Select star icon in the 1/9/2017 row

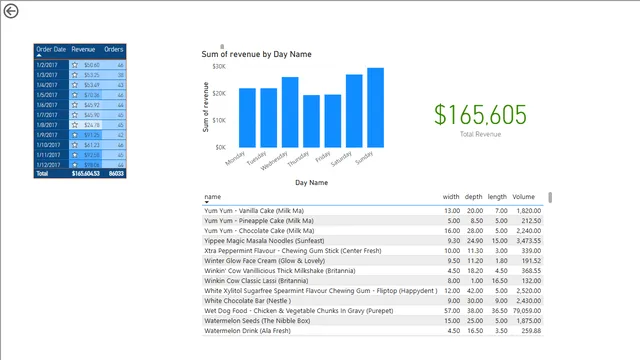coord(75,135)
